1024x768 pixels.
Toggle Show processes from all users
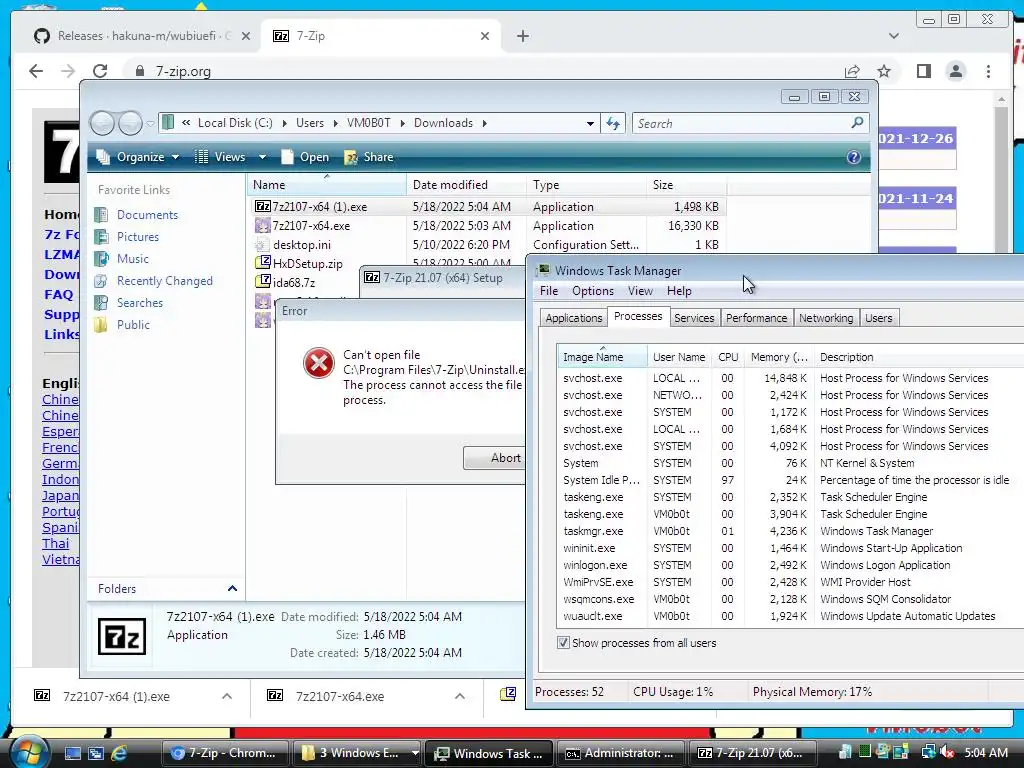coord(563,643)
